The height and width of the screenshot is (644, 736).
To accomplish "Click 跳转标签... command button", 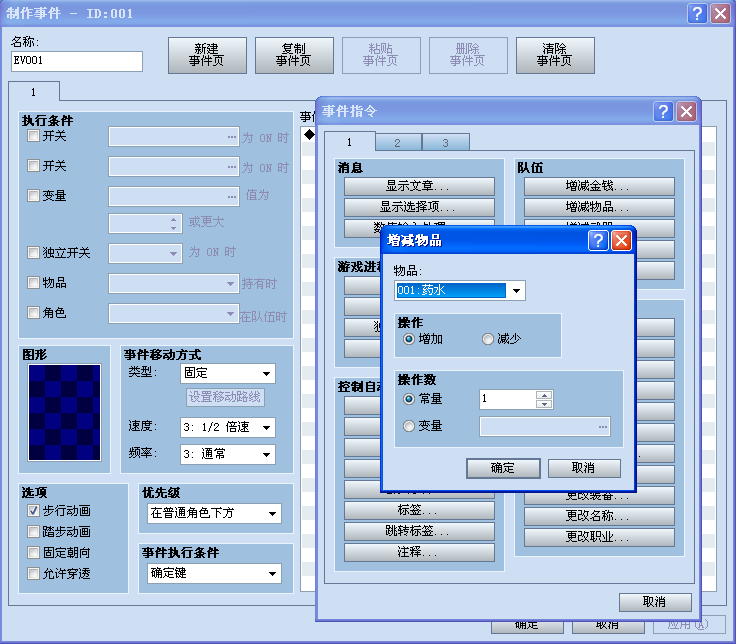I will tap(419, 531).
